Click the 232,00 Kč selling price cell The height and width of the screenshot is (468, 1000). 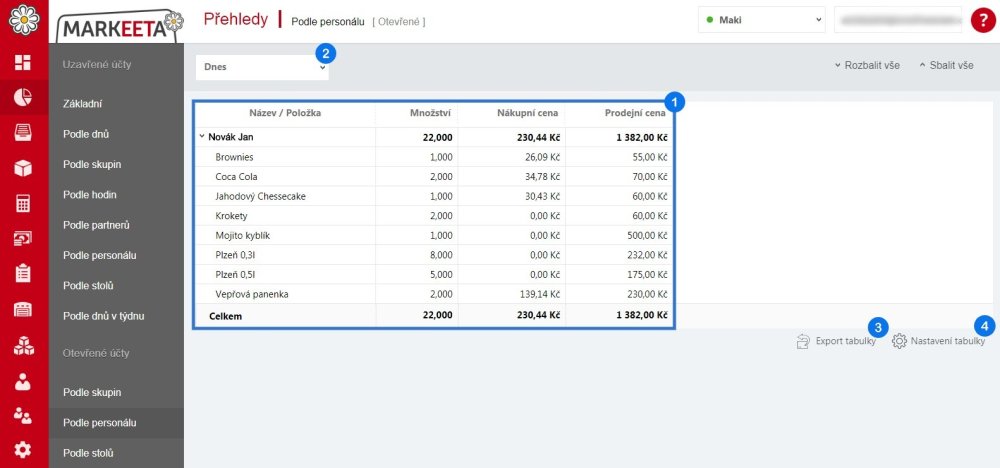pyautogui.click(x=645, y=255)
